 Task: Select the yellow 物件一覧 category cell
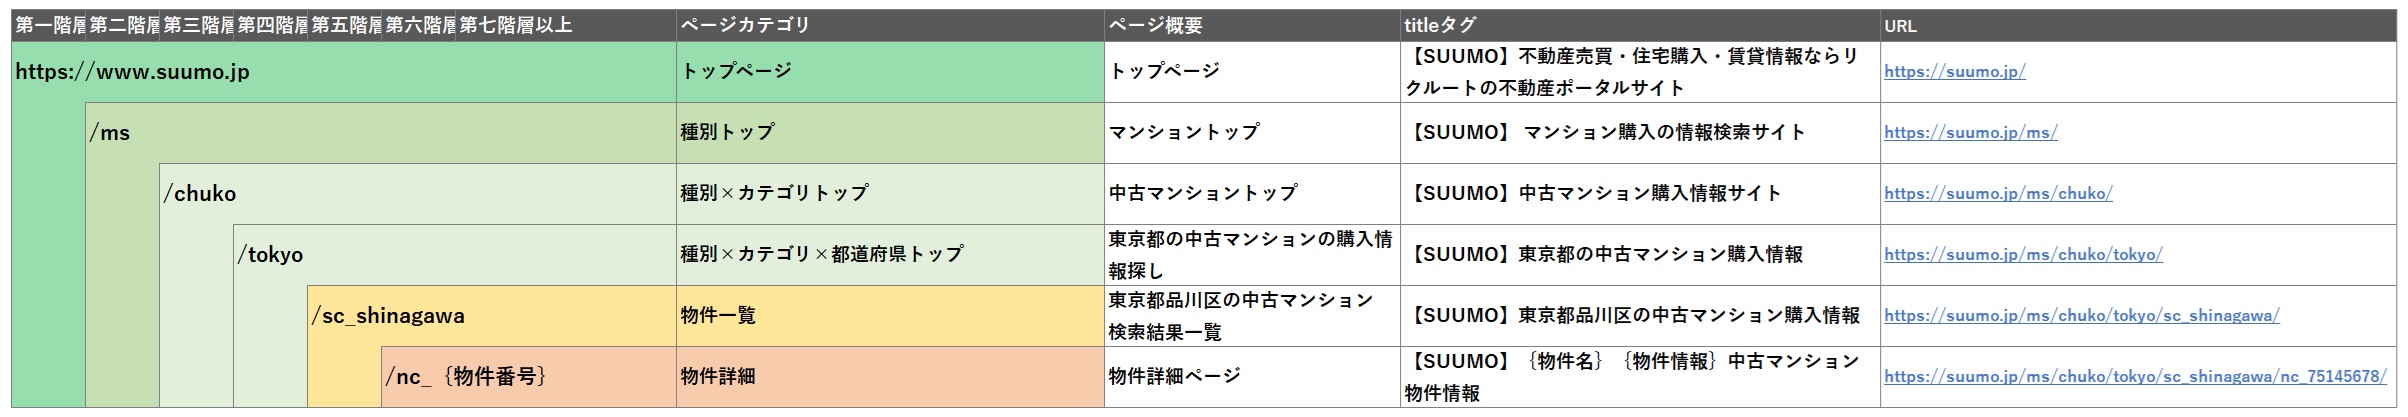pos(890,316)
